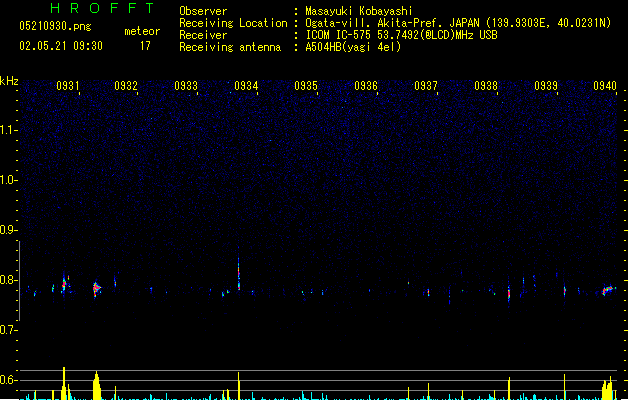Screen dimensions: 629x400
Task: Select the ICOM IC-575 53.7492 MHz USB text
Action: 401,35
